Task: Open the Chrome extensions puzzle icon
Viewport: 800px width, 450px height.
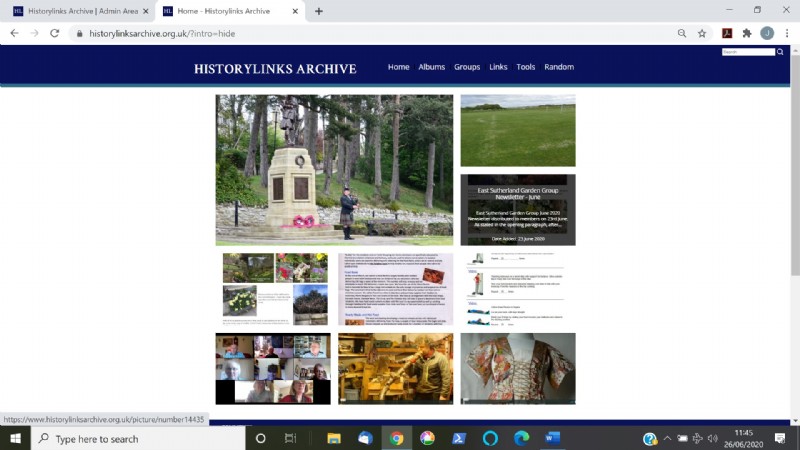Action: pyautogui.click(x=746, y=33)
